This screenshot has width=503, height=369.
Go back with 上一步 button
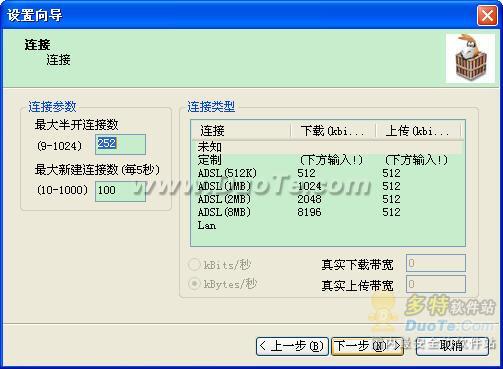pos(292,346)
